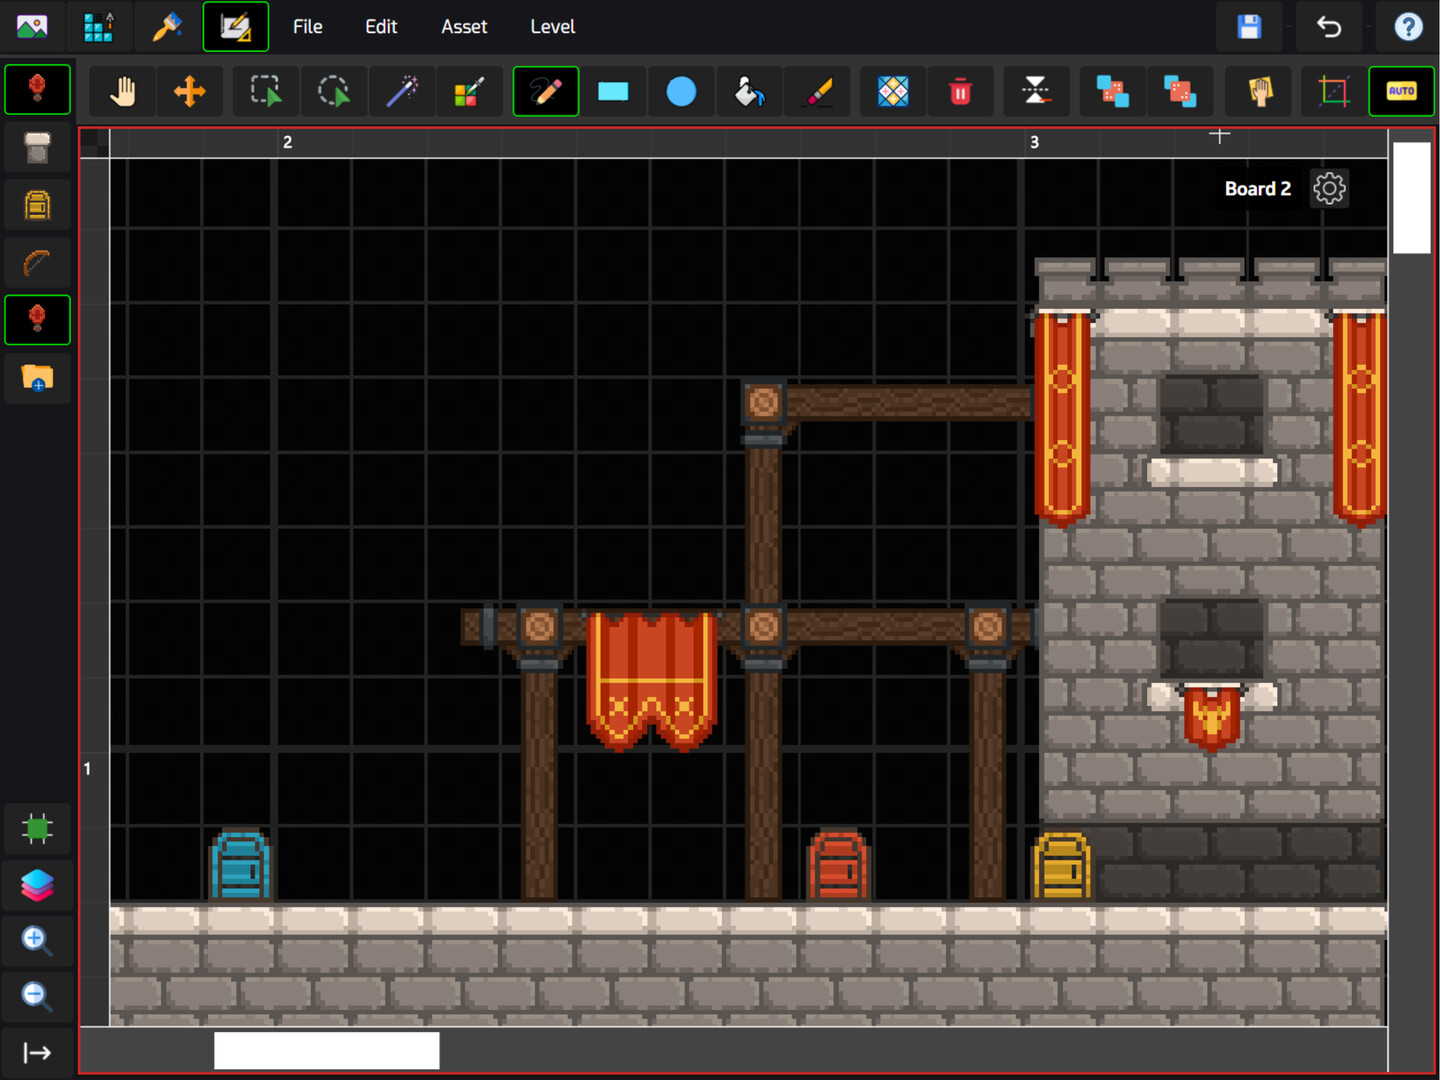
Task: Open Board 2 settings gear
Action: point(1329,189)
